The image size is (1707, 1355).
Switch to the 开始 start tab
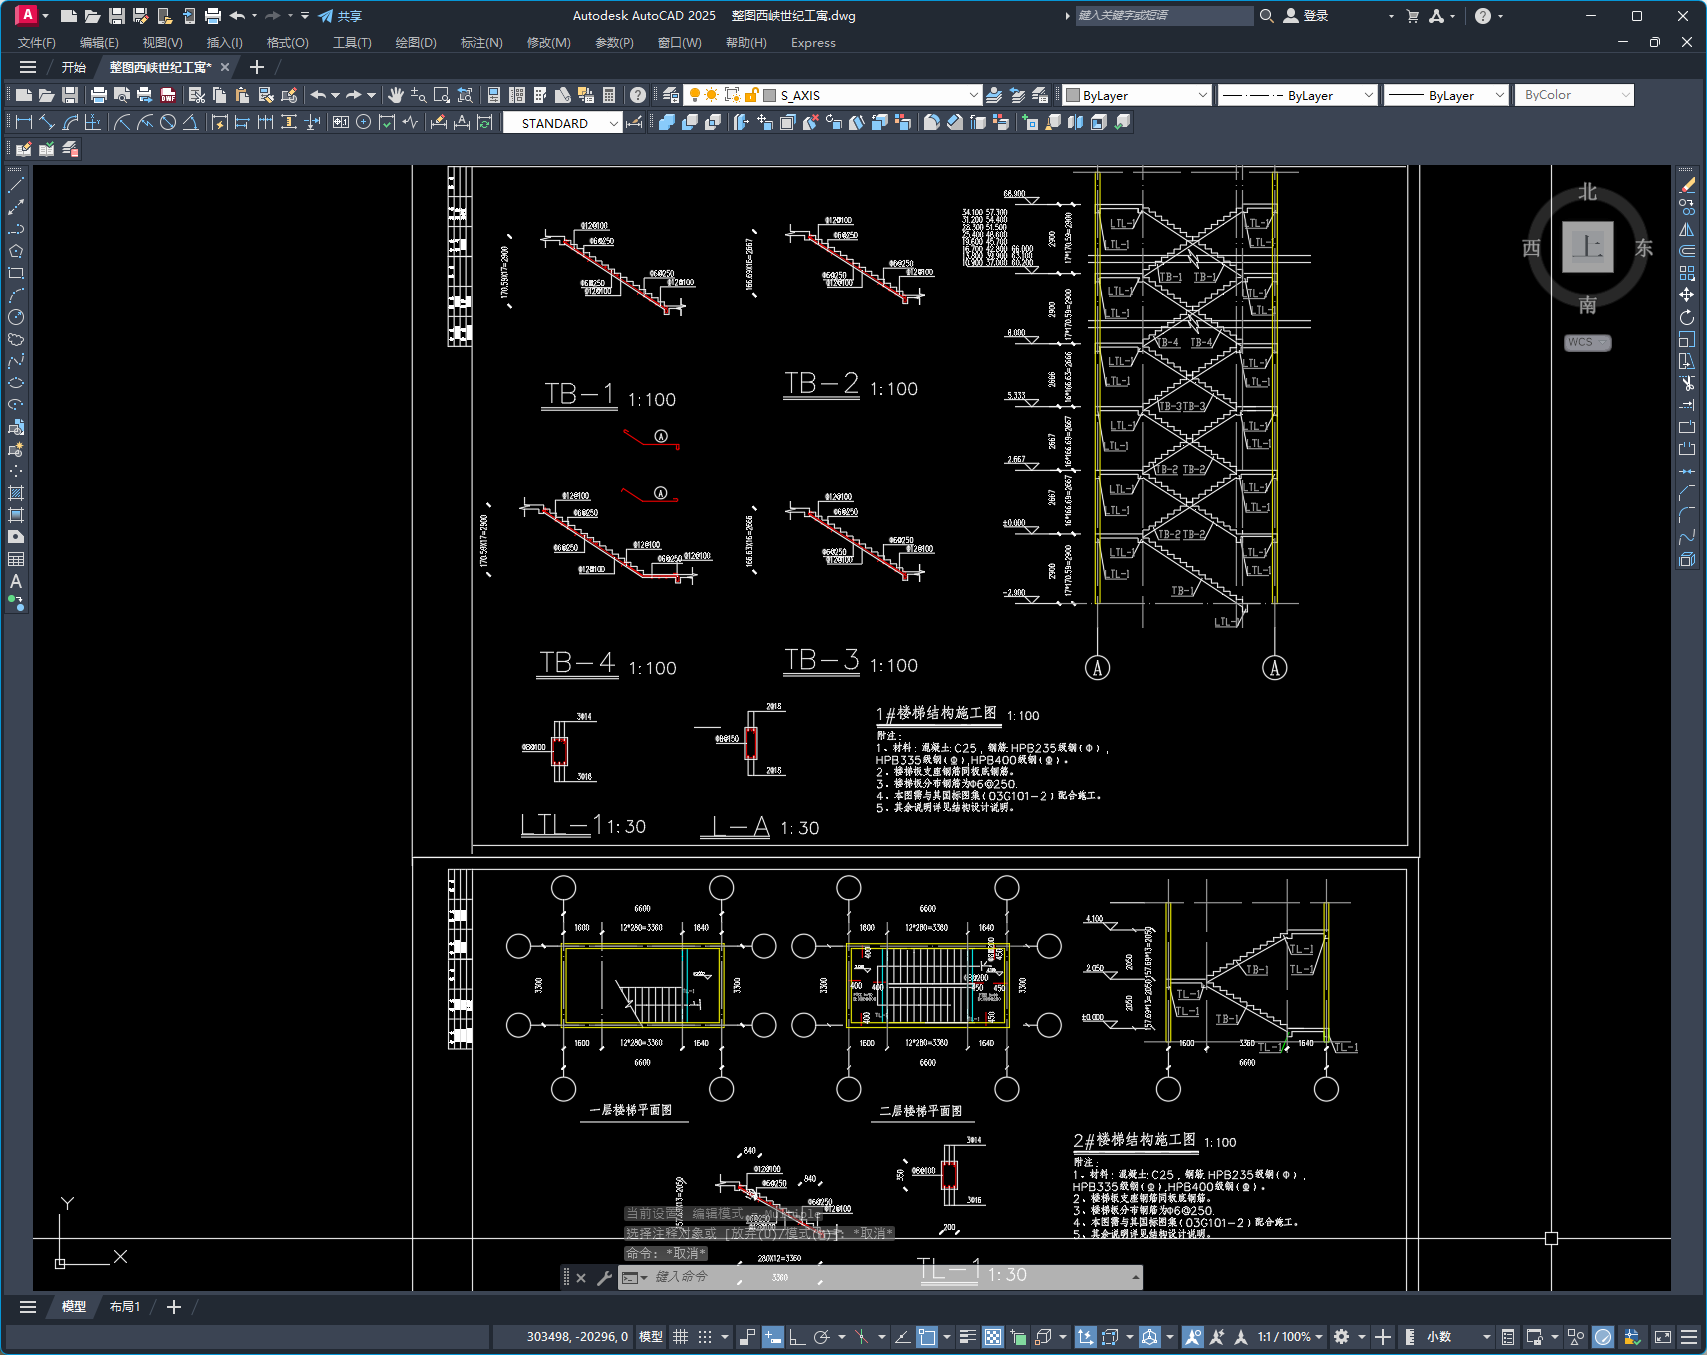(74, 67)
